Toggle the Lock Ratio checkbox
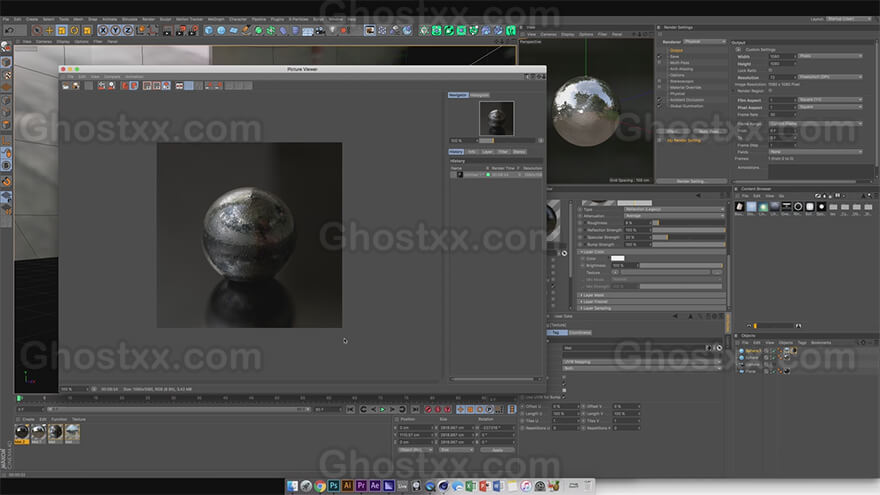The width and height of the screenshot is (880, 495). pyautogui.click(x=771, y=70)
